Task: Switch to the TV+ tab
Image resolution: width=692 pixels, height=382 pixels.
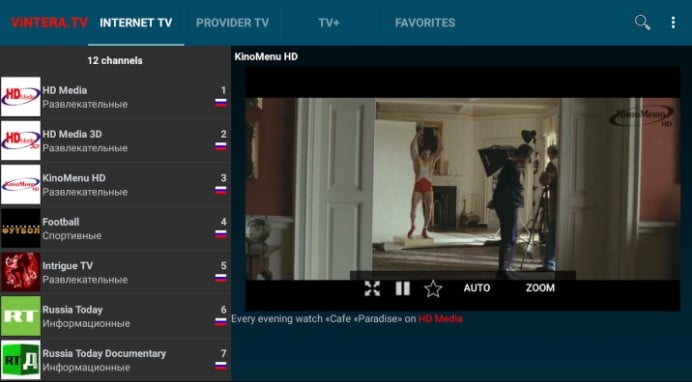Action: click(x=329, y=23)
